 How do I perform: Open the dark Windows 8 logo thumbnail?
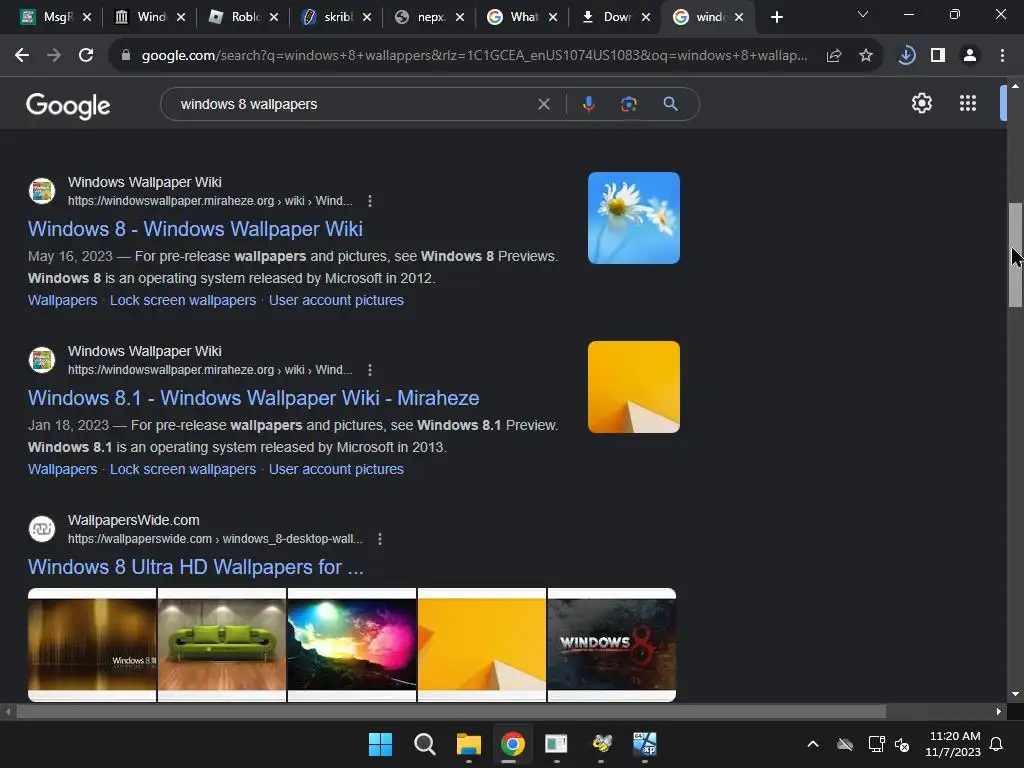pos(612,645)
